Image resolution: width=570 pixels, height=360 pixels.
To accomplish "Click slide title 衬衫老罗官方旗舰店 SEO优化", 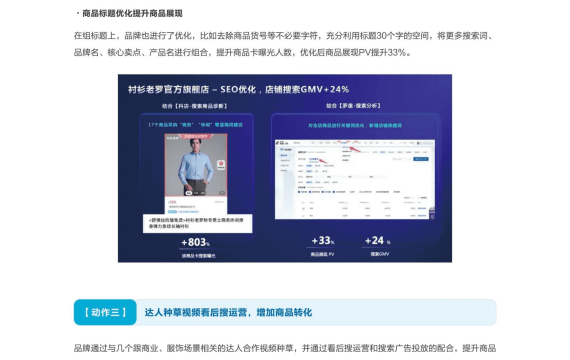I will (238, 89).
